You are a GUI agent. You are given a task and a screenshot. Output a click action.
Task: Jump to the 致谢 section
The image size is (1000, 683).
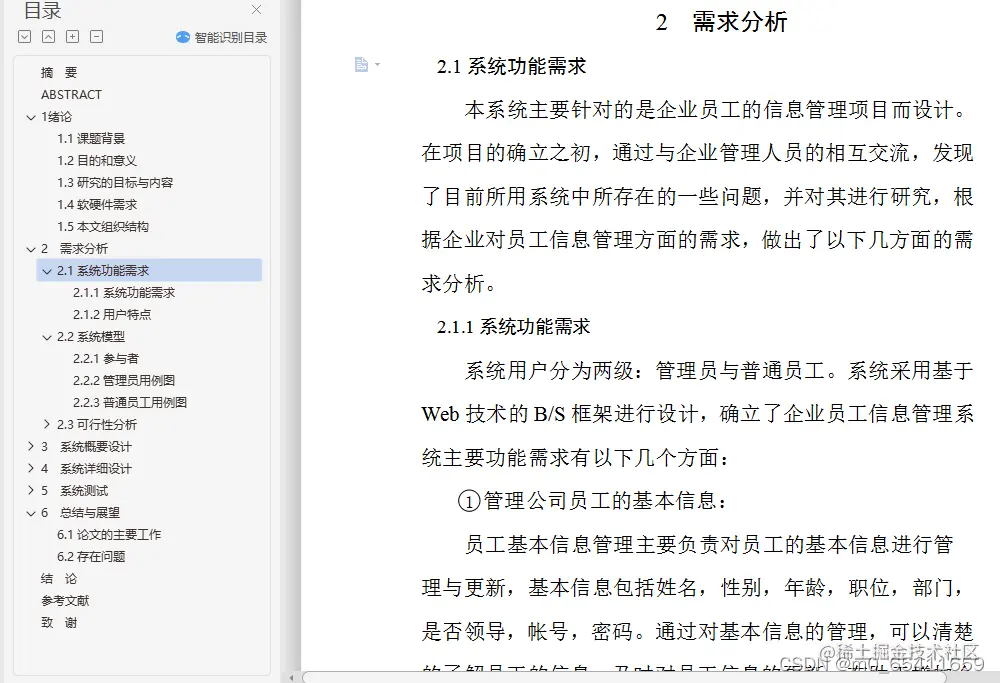56,622
